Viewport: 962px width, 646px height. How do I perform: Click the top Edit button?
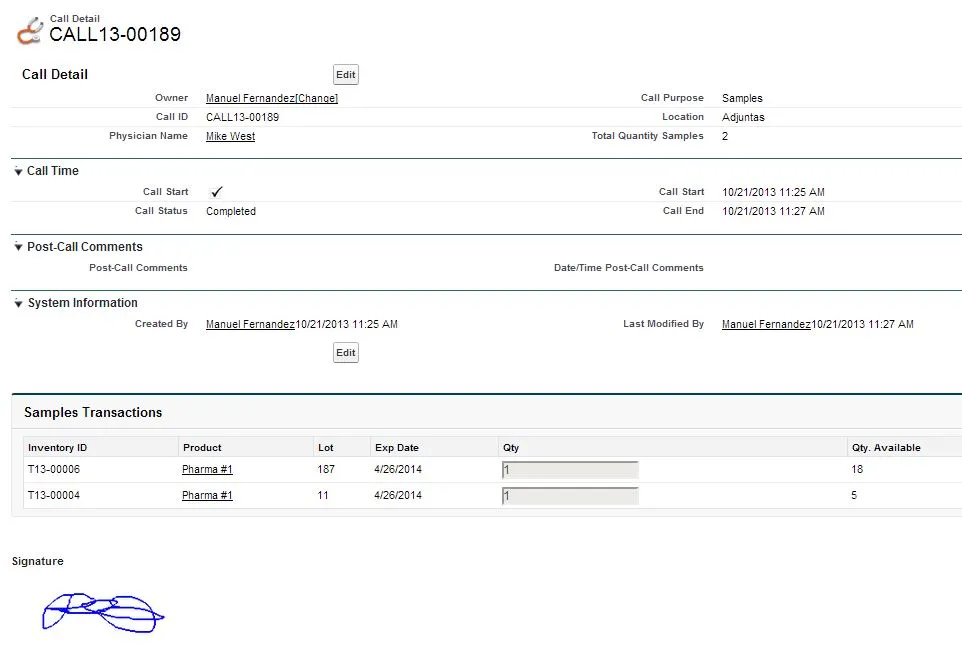[x=345, y=75]
